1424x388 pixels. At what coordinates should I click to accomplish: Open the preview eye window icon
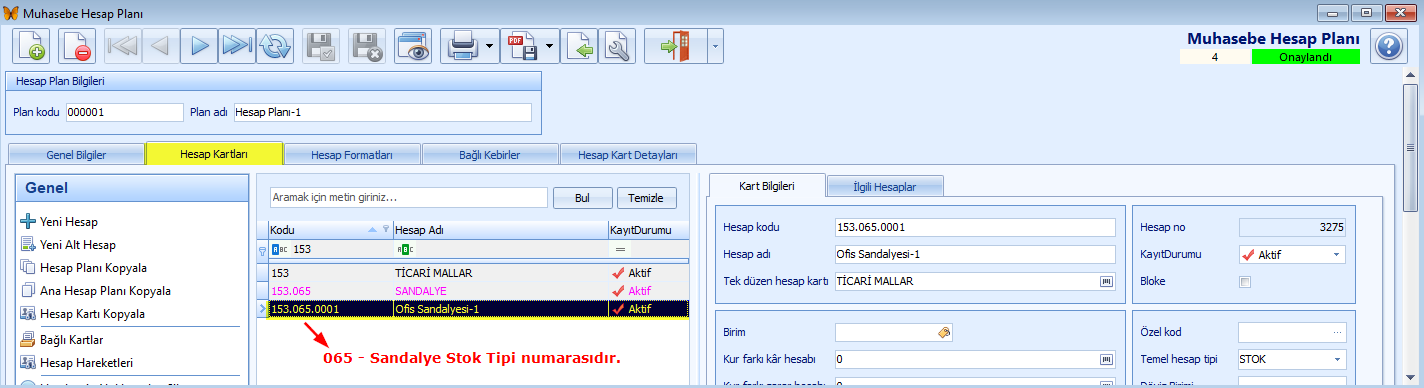[x=413, y=46]
